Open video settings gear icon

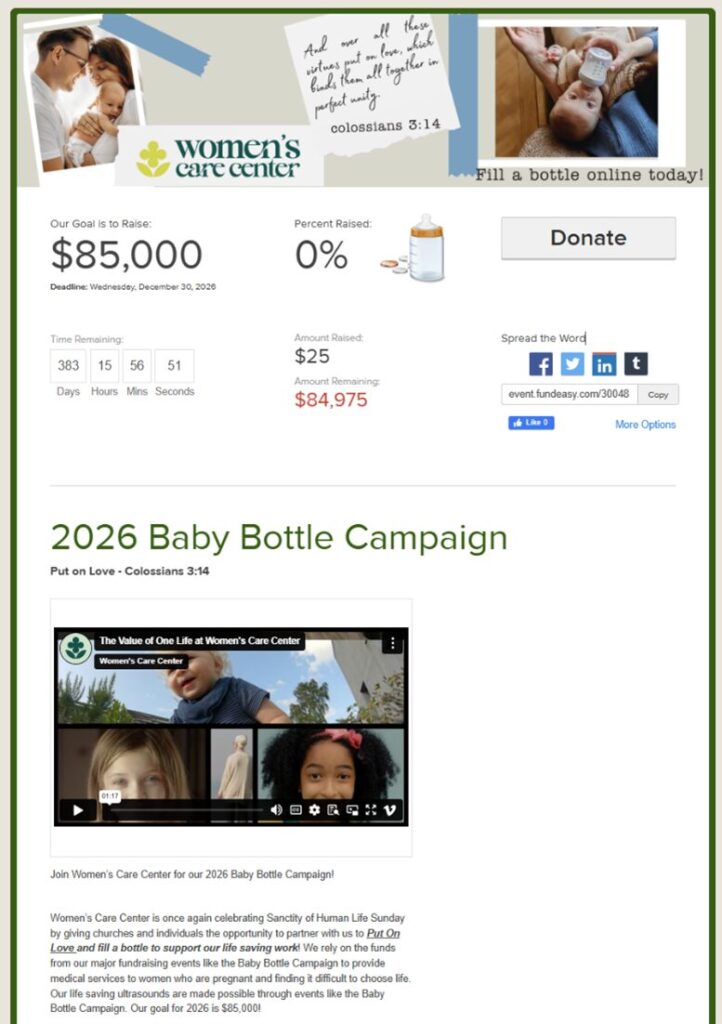(314, 810)
